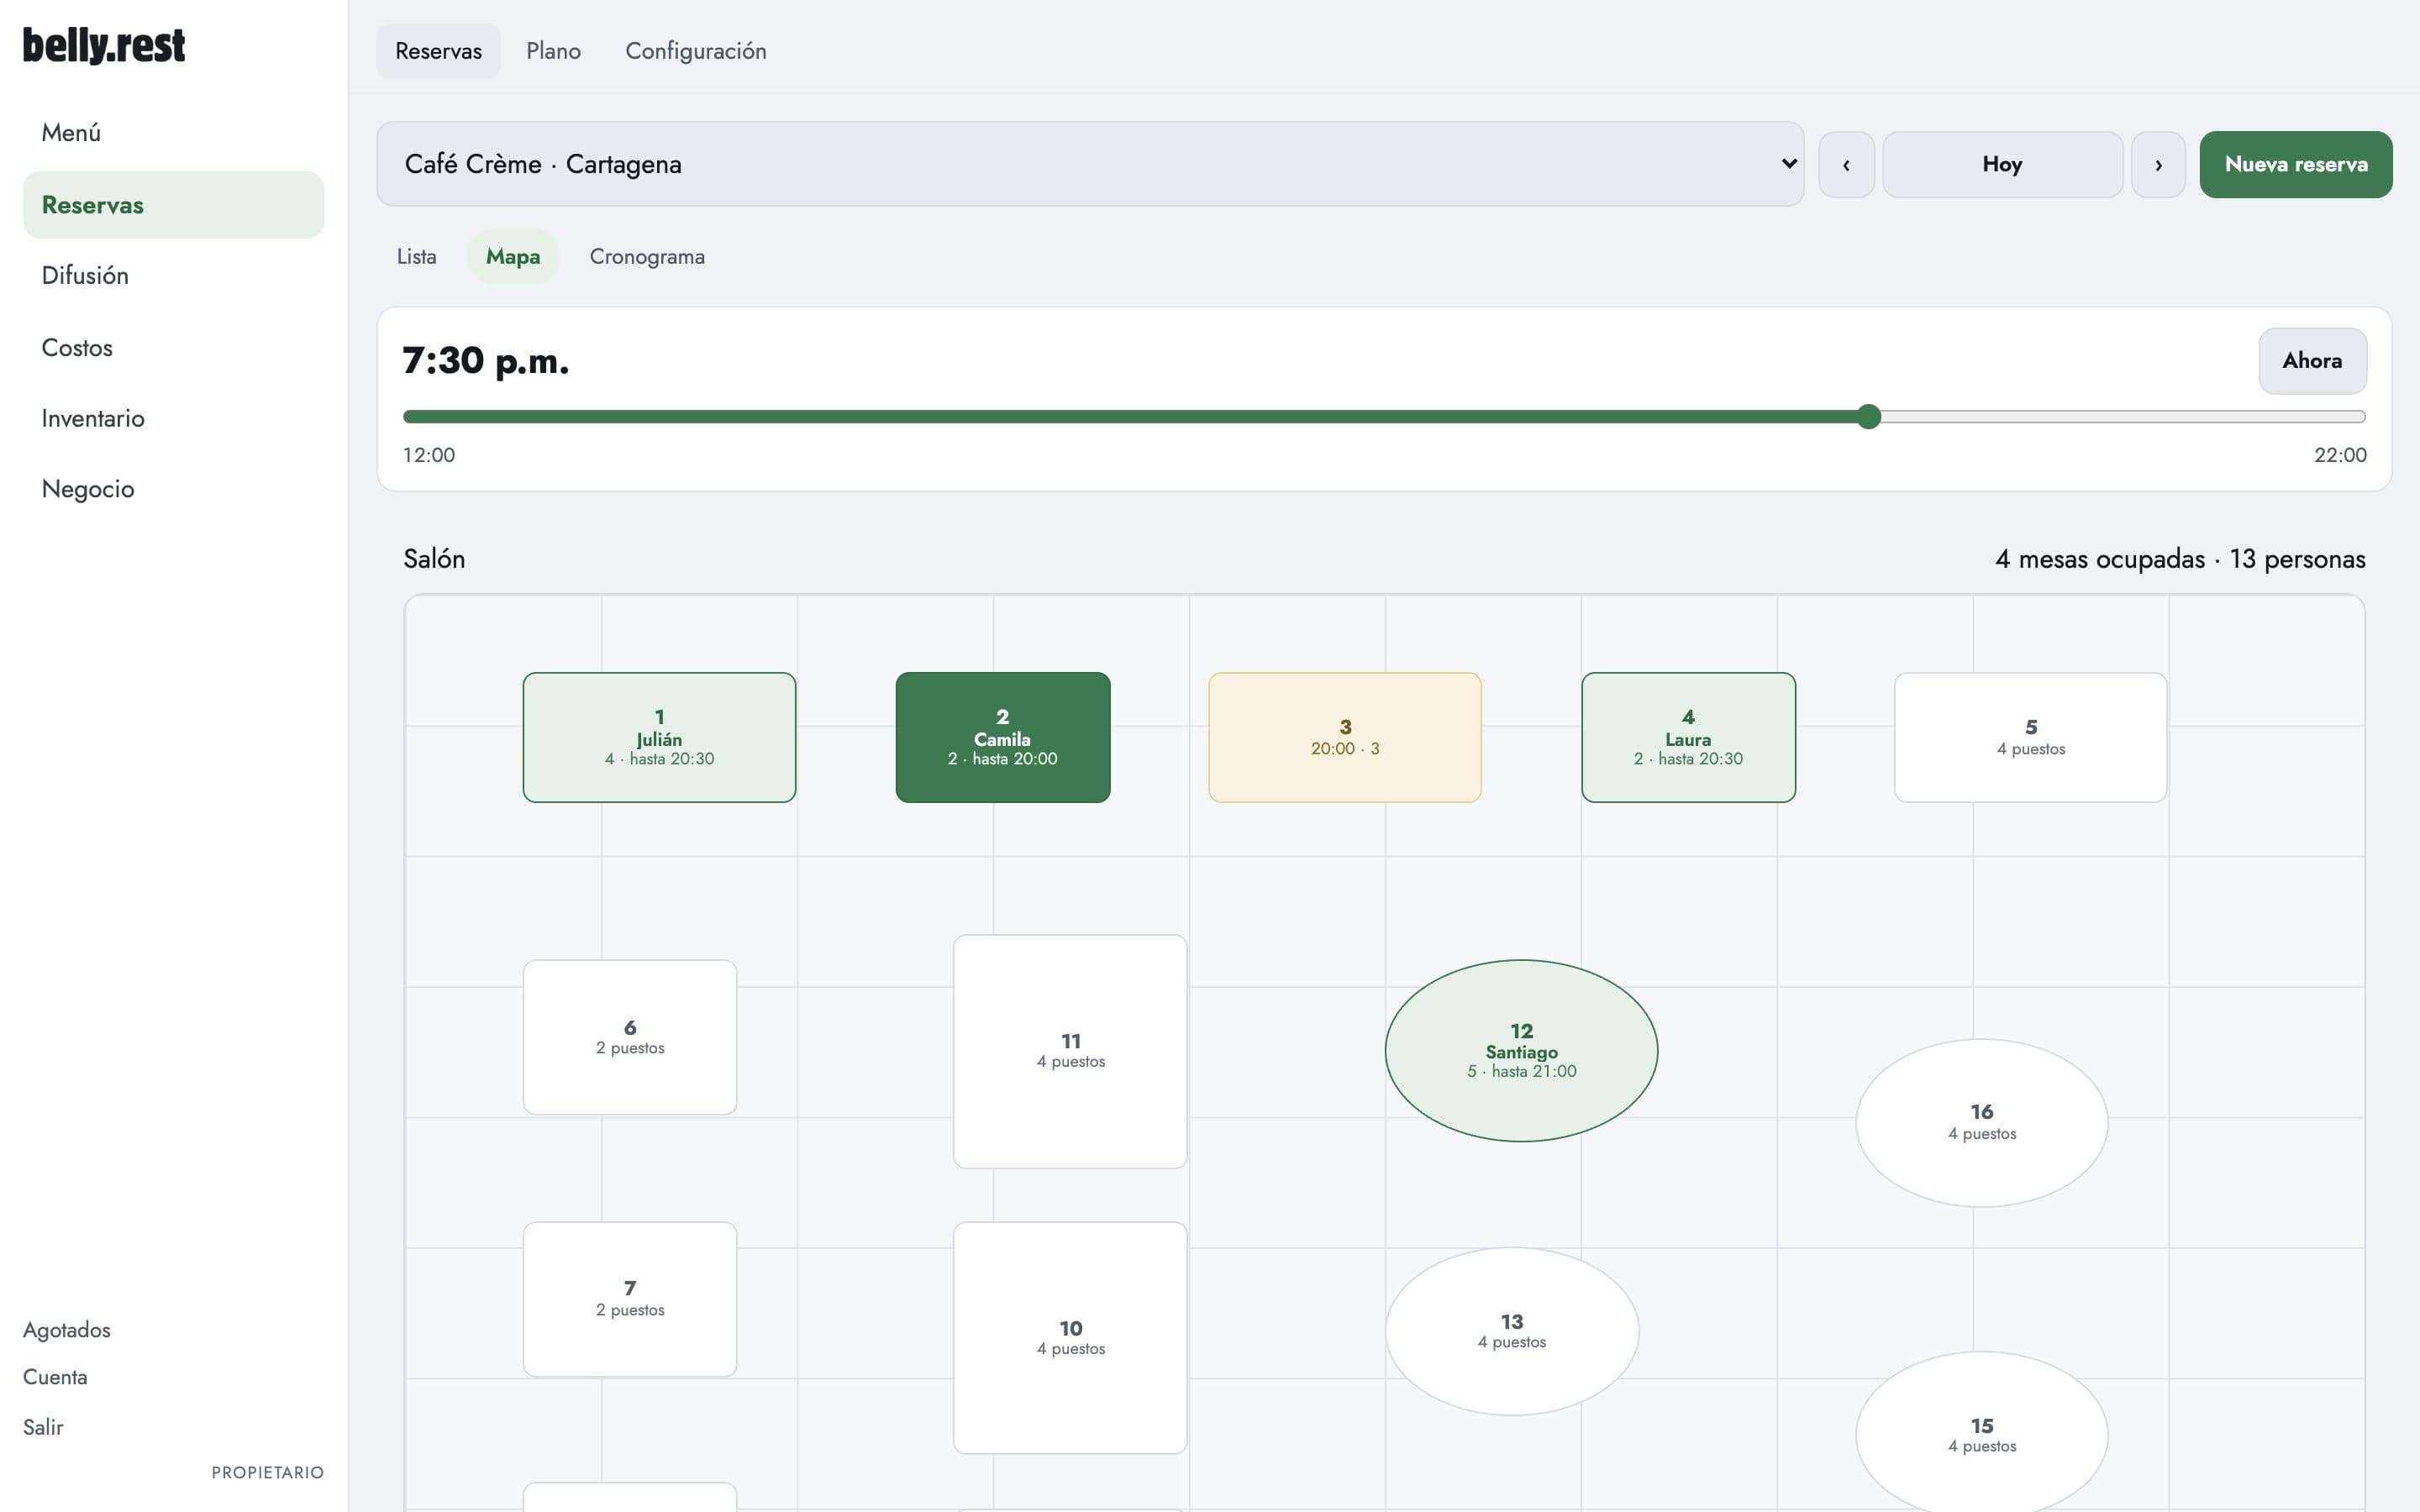2420x1512 pixels.
Task: Click the Ahora button
Action: (x=2312, y=361)
